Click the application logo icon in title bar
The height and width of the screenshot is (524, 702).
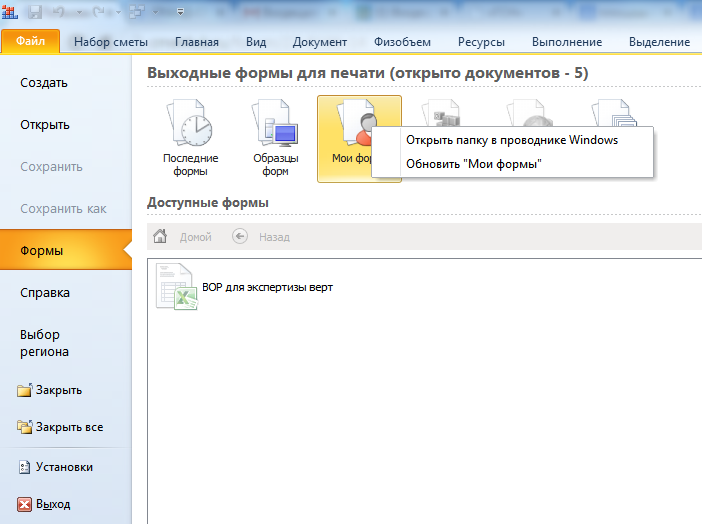click(x=9, y=12)
